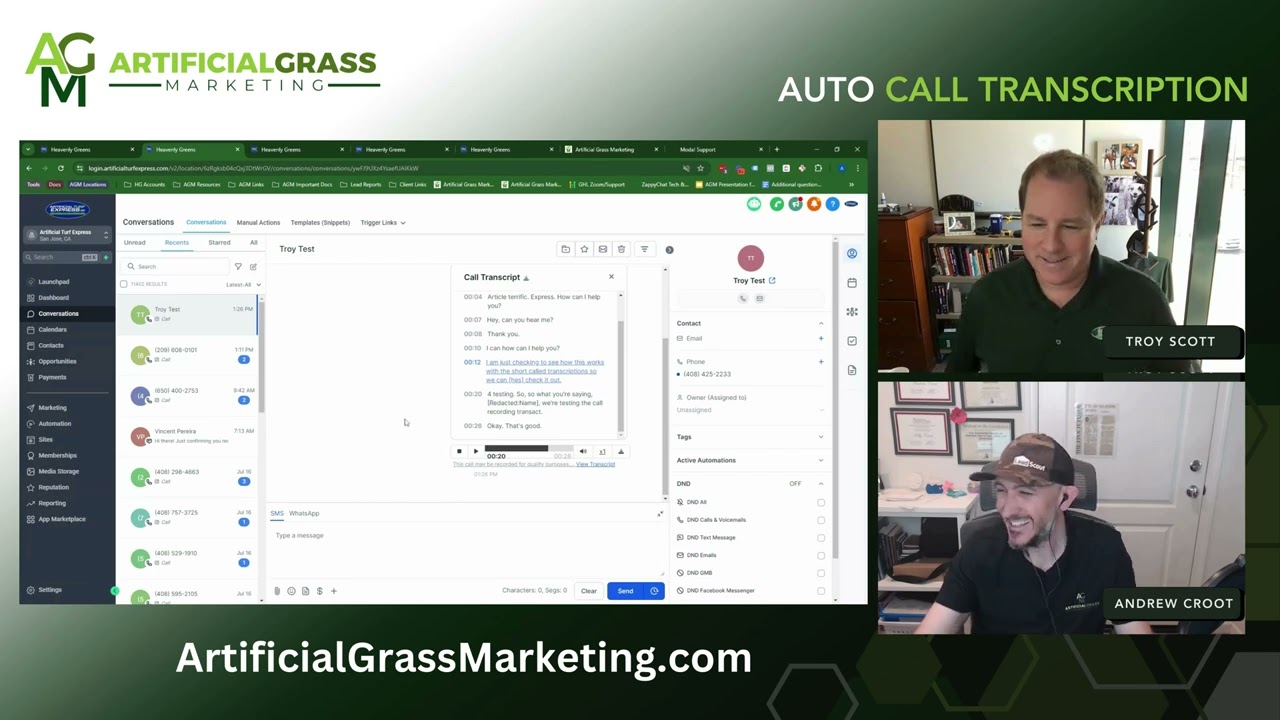Switch to the Starred tab
The height and width of the screenshot is (720, 1280).
tap(219, 243)
